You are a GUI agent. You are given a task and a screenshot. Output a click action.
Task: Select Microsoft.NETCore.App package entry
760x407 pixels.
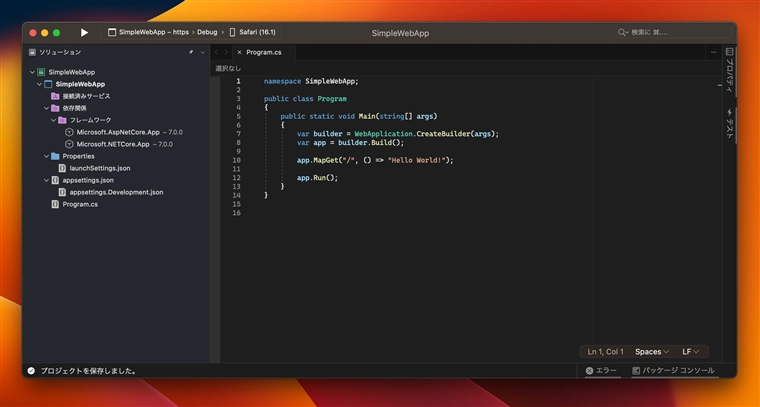tap(113, 144)
